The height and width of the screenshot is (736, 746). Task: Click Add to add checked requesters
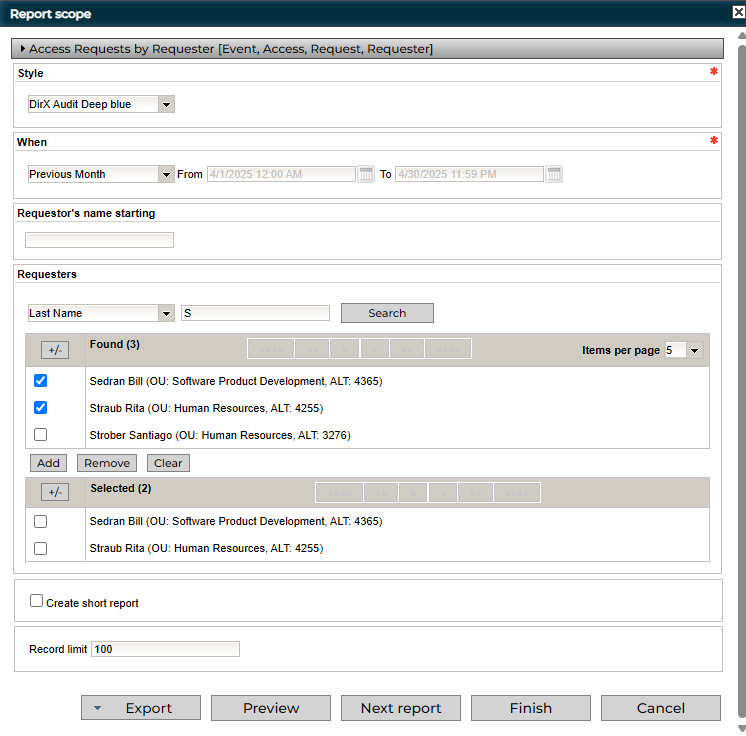[48, 463]
